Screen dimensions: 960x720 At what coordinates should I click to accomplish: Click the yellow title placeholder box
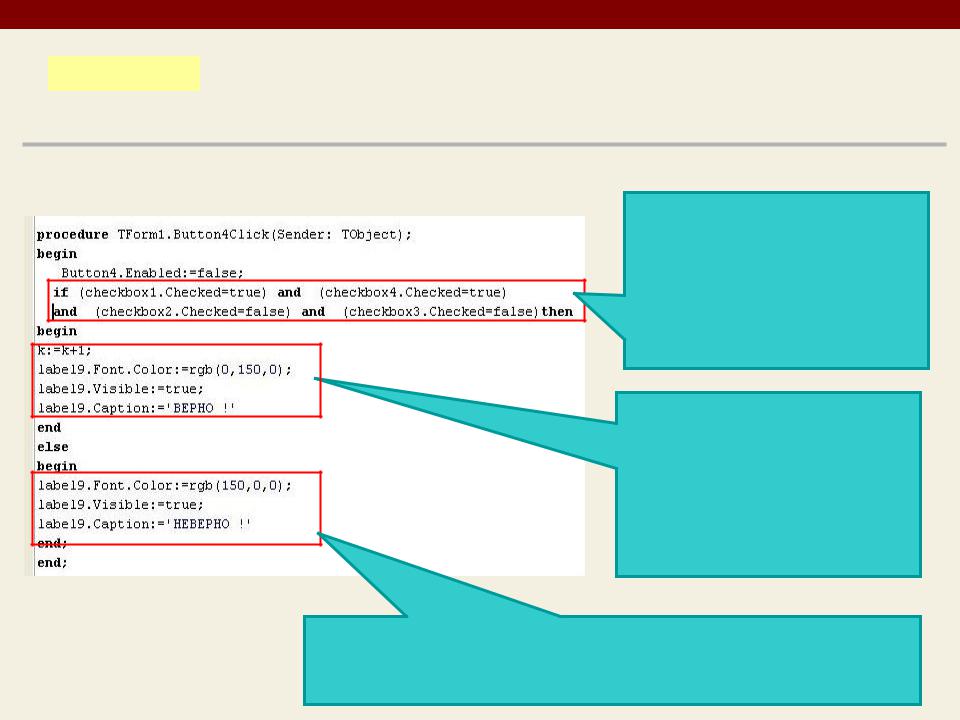124,73
